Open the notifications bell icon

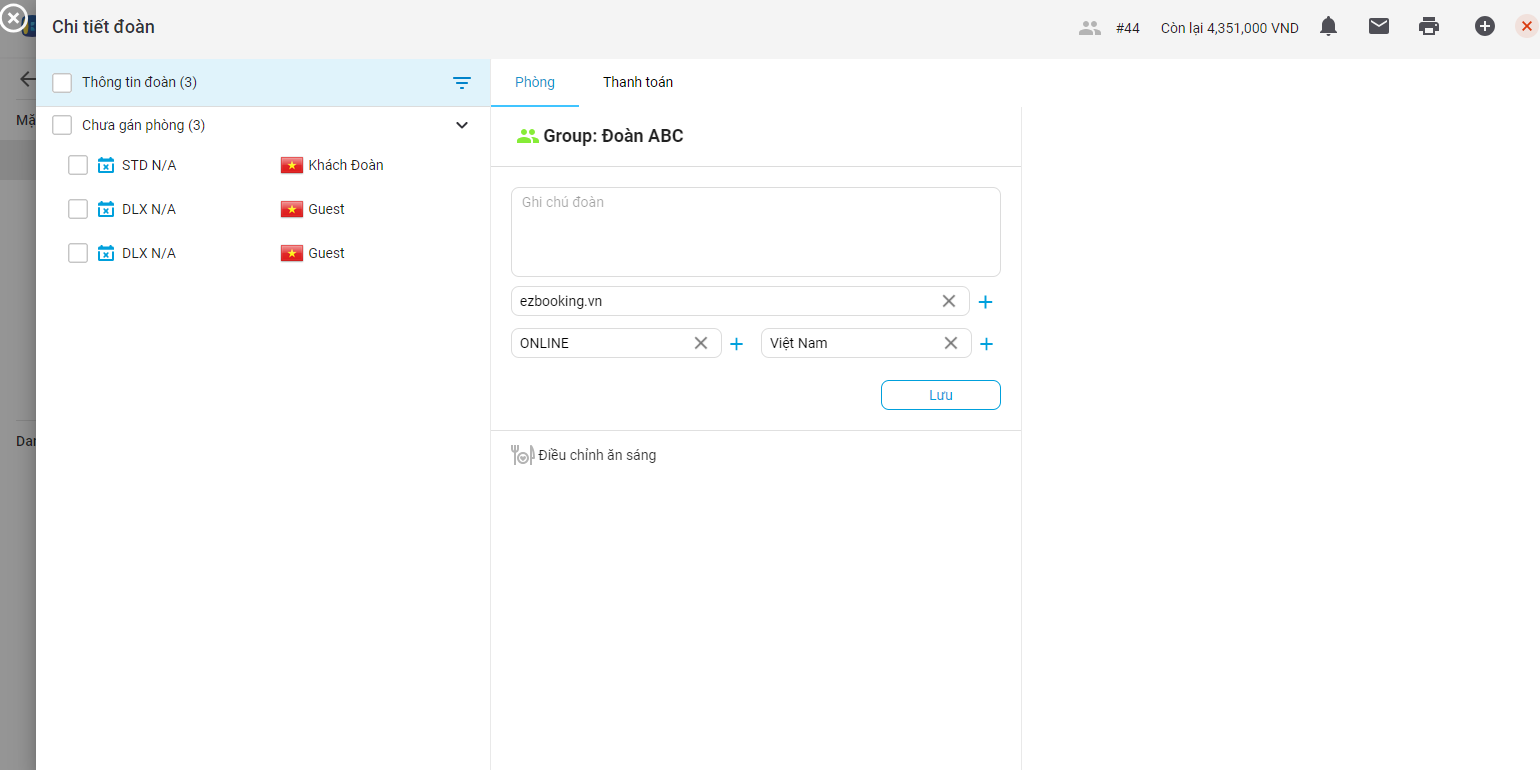coord(1328,27)
